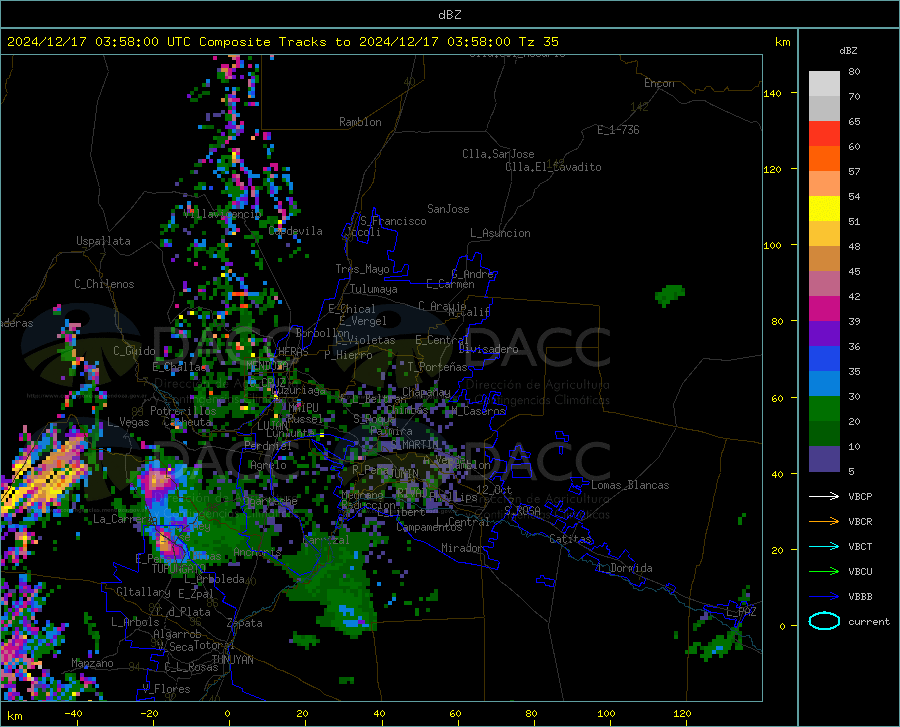The height and width of the screenshot is (727, 900).
Task: Click the L_Dormida place label
Action: 624,568
